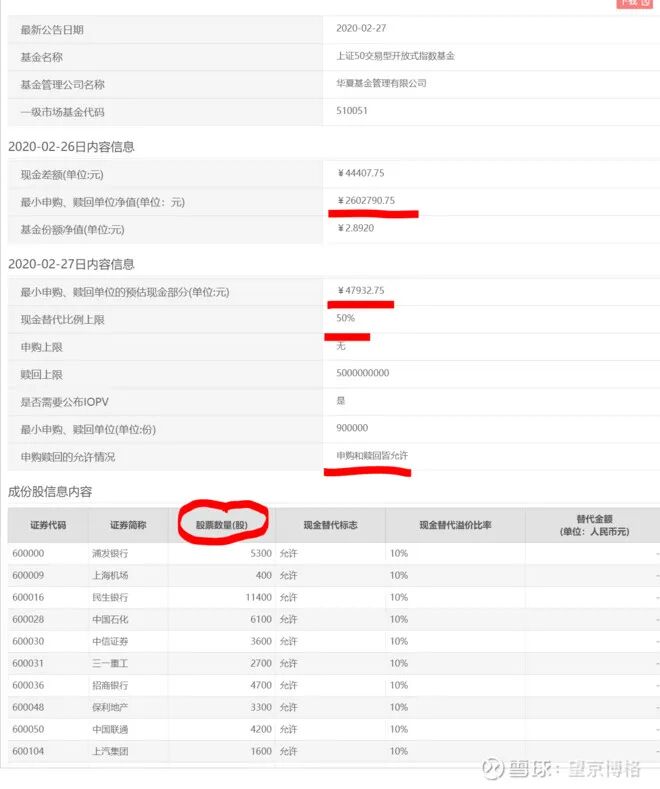Click cash difference value ¥44407.75
The height and width of the screenshot is (789, 660).
coord(361,173)
